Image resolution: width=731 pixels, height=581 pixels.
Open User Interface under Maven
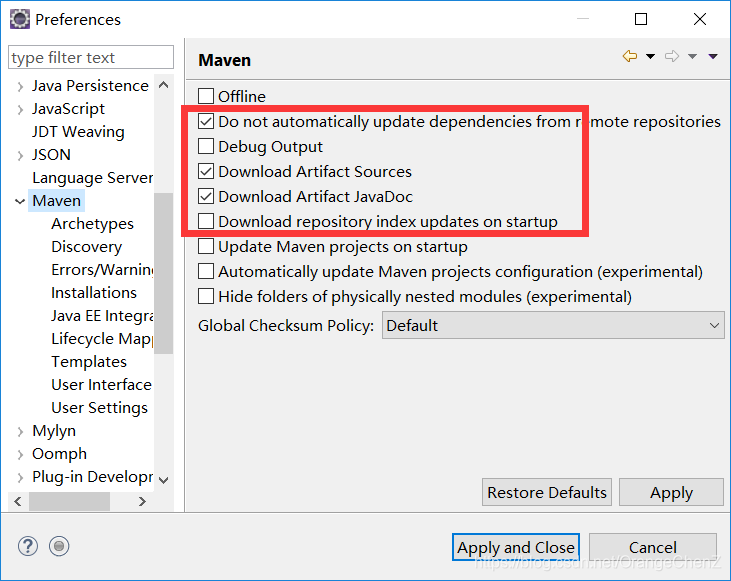[x=102, y=385]
